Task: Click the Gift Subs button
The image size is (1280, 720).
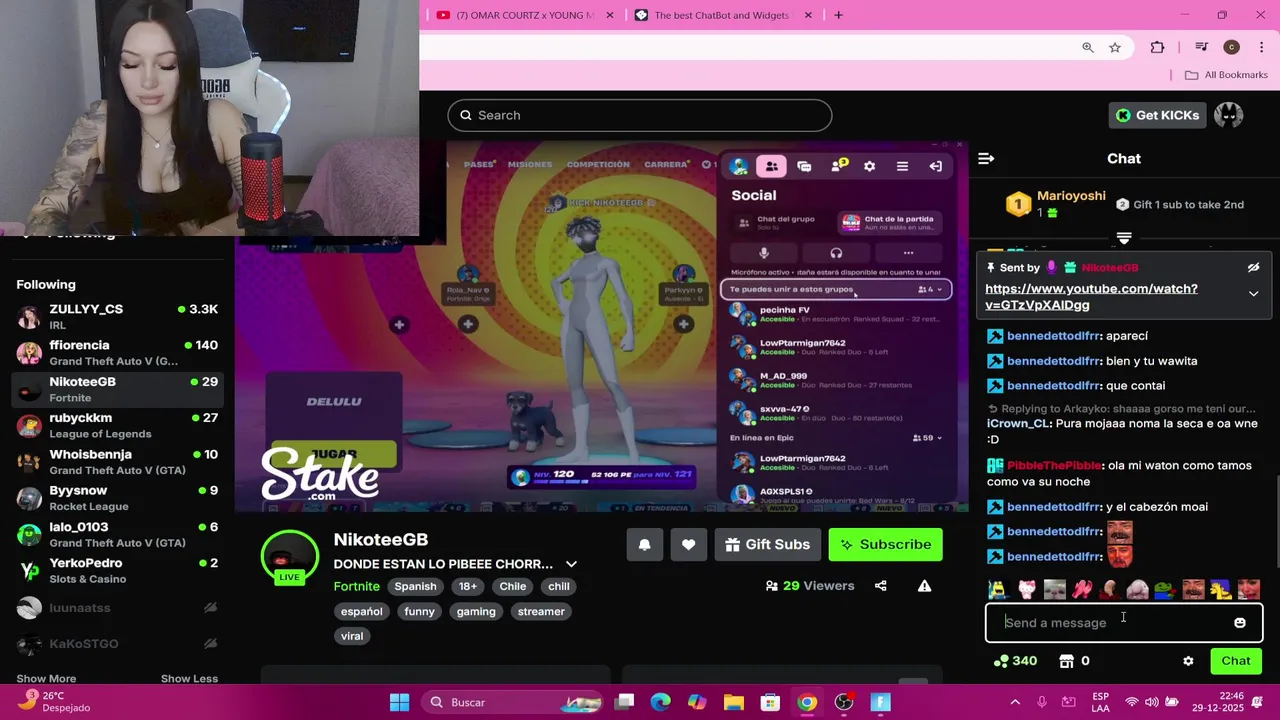Action: tap(767, 545)
